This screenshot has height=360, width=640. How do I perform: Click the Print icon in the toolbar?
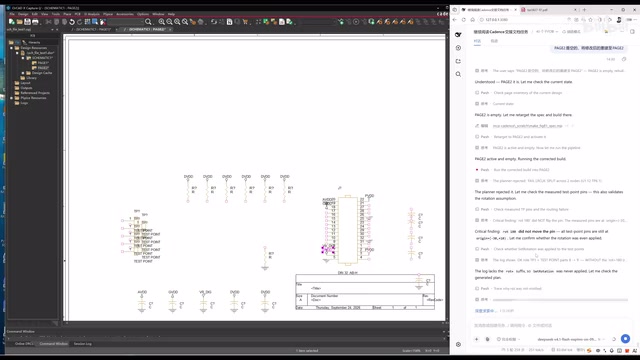(35, 22)
